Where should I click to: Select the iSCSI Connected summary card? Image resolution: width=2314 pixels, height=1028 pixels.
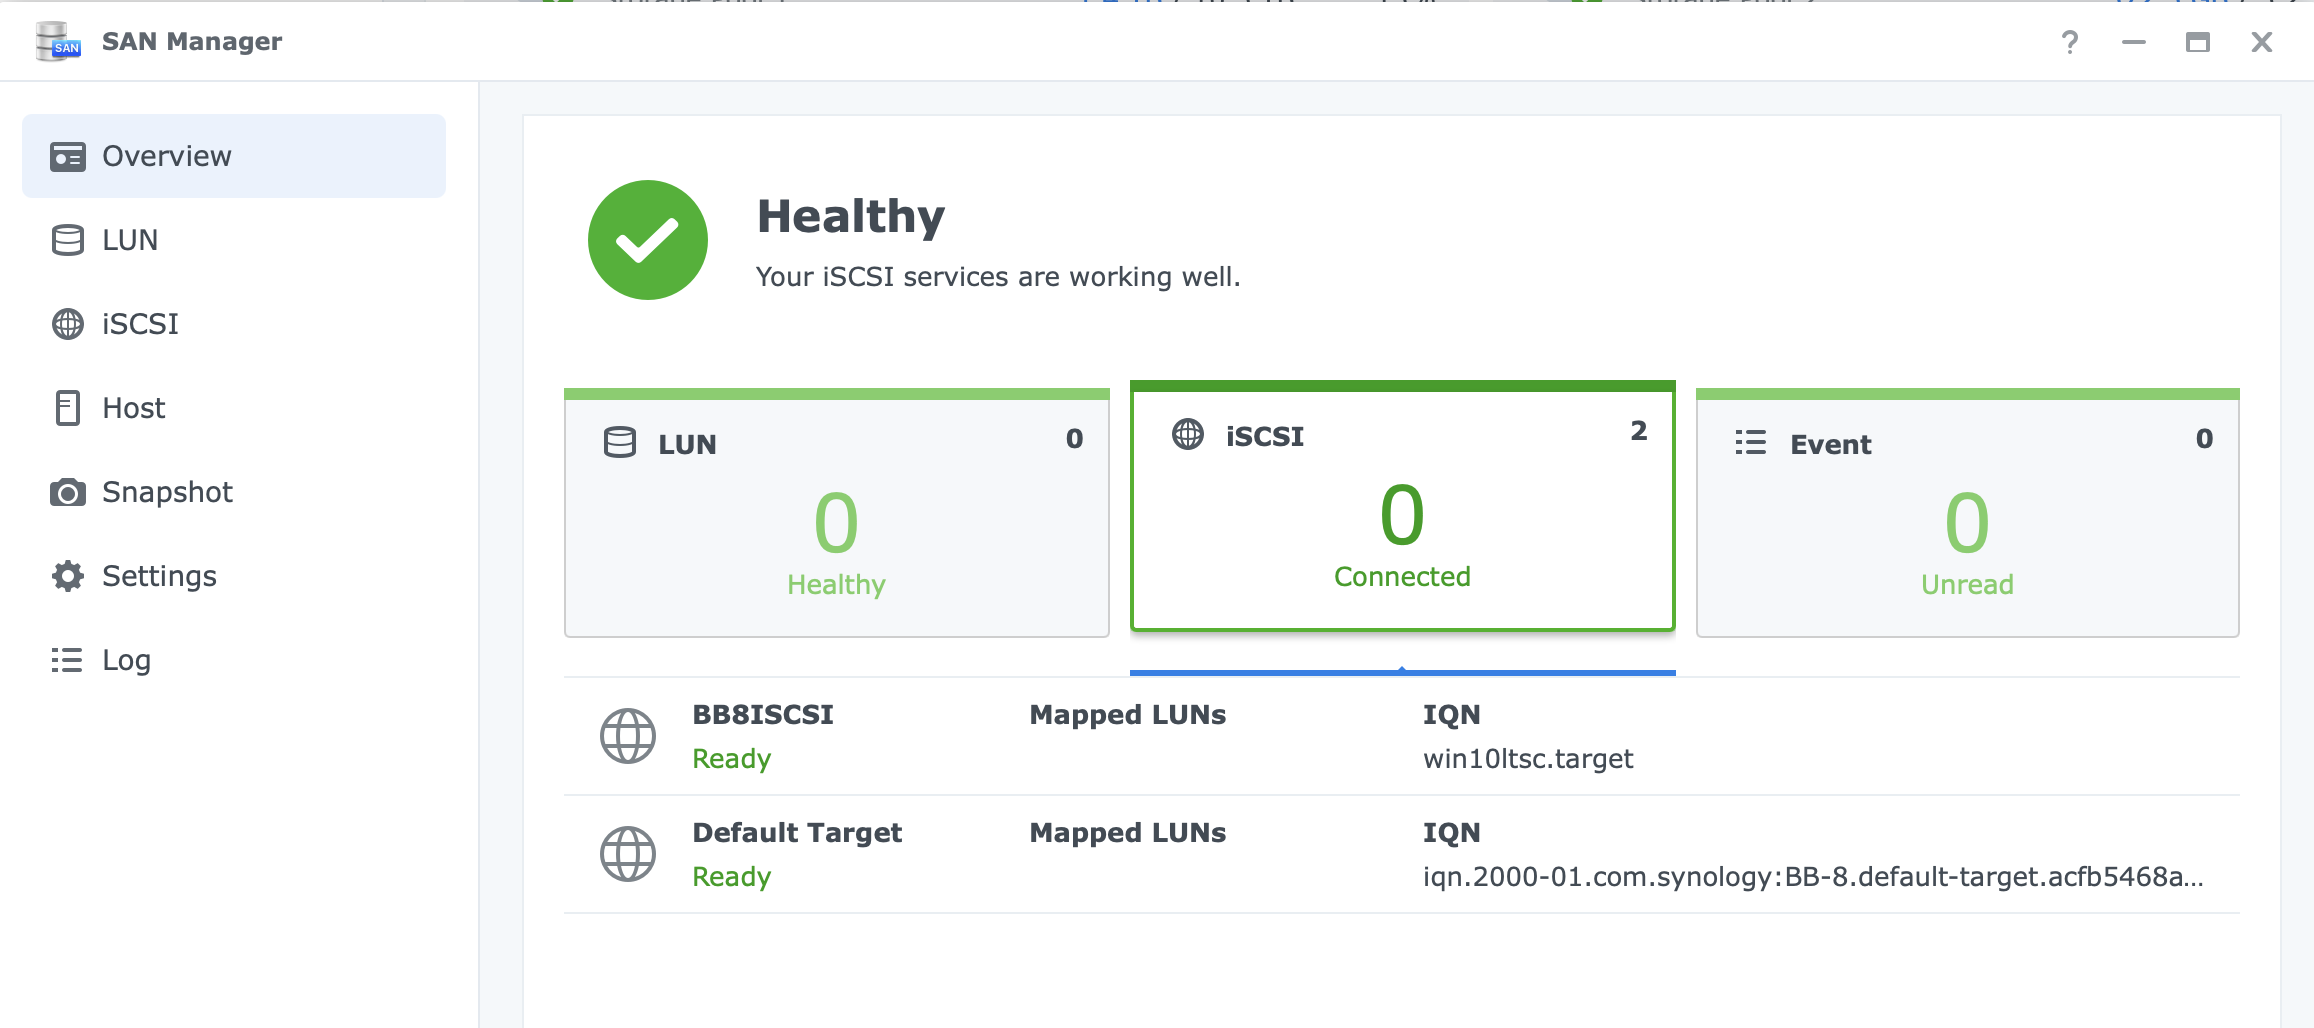pyautogui.click(x=1403, y=506)
